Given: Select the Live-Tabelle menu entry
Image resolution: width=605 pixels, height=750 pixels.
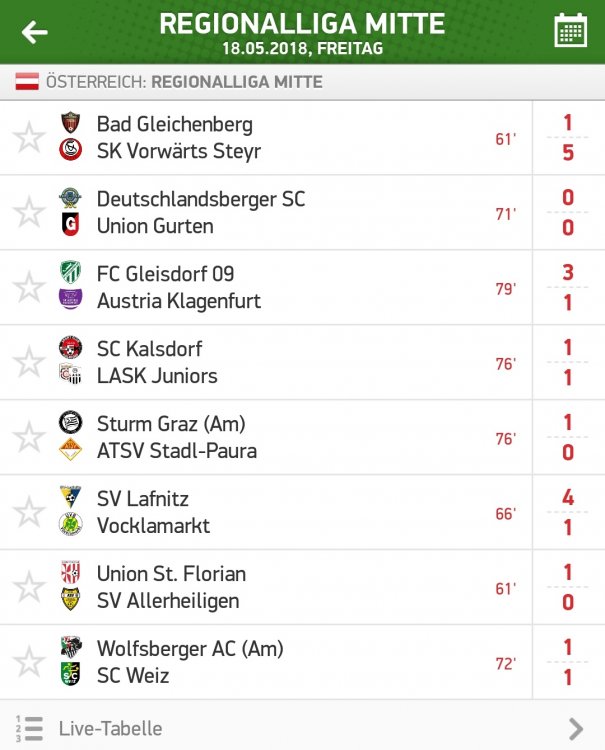Looking at the screenshot, I should 302,729.
